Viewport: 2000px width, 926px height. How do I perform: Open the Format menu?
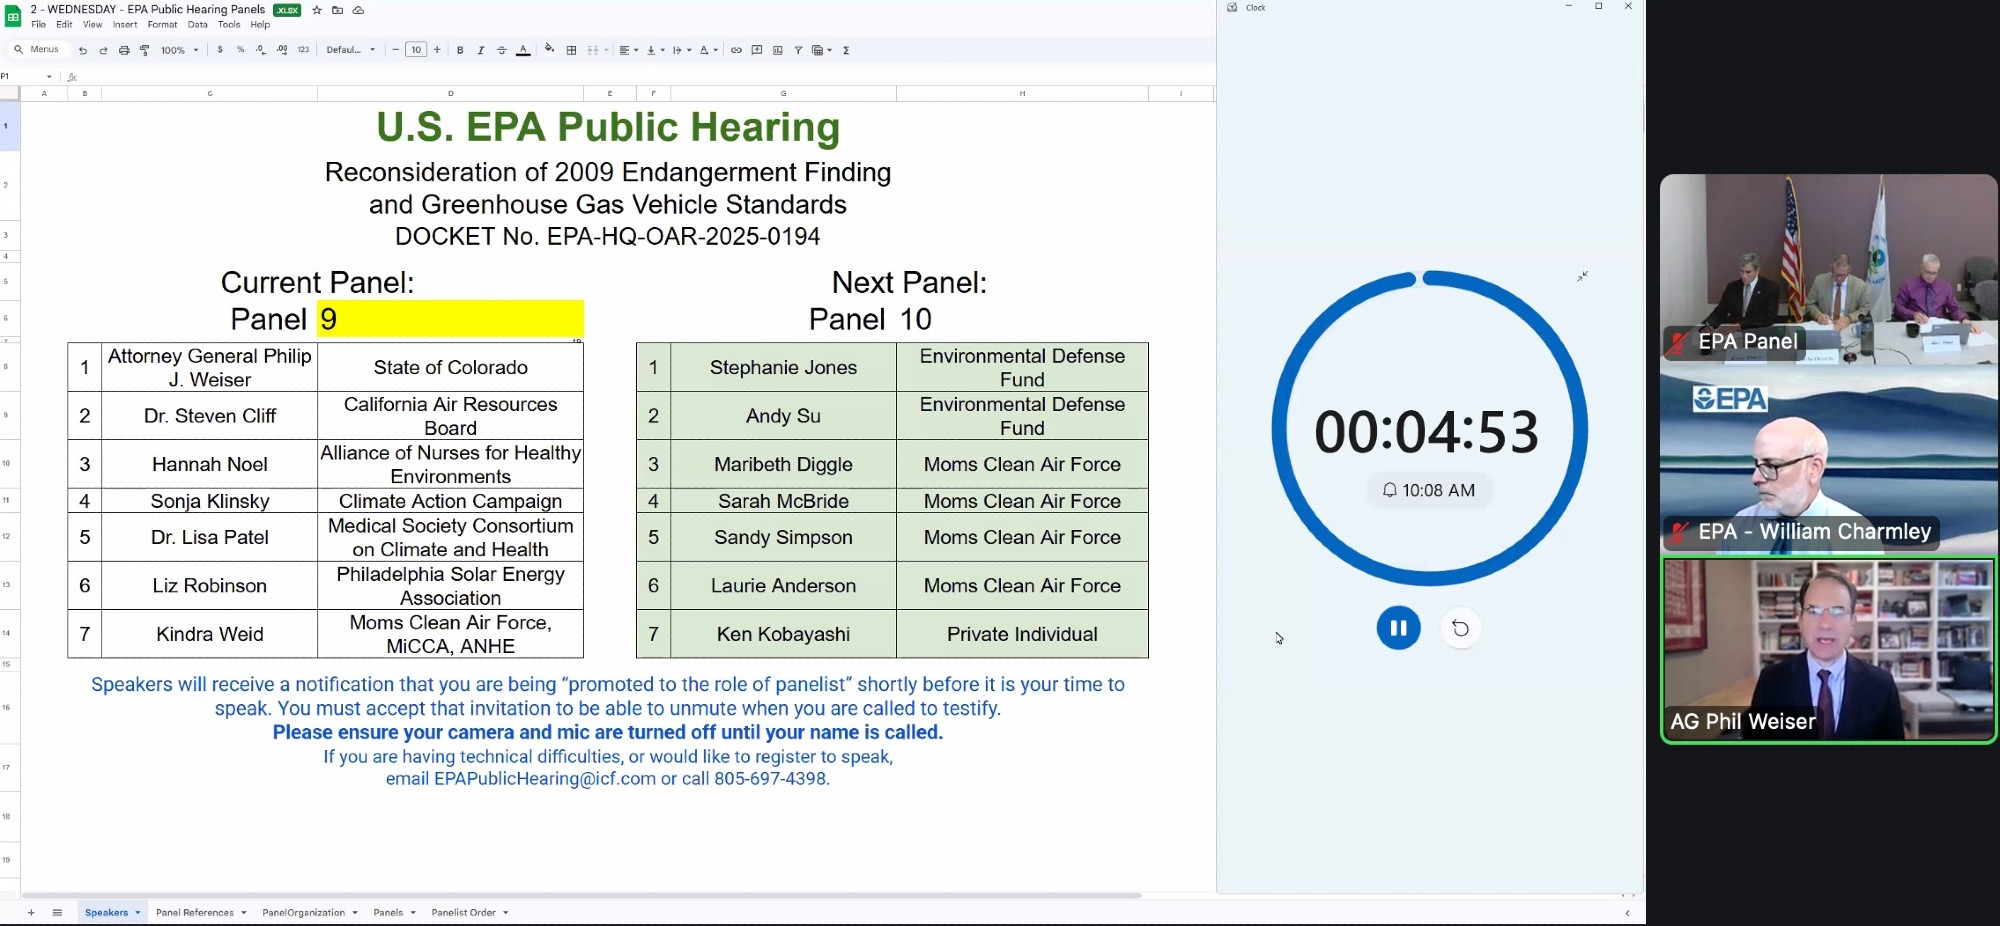click(x=162, y=25)
